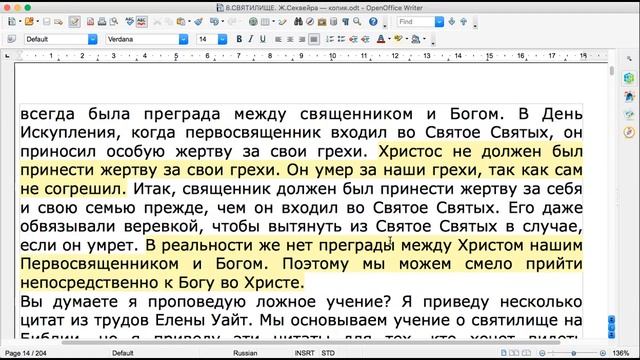Click the New document icon
The width and height of the screenshot is (640, 360).
12,22
